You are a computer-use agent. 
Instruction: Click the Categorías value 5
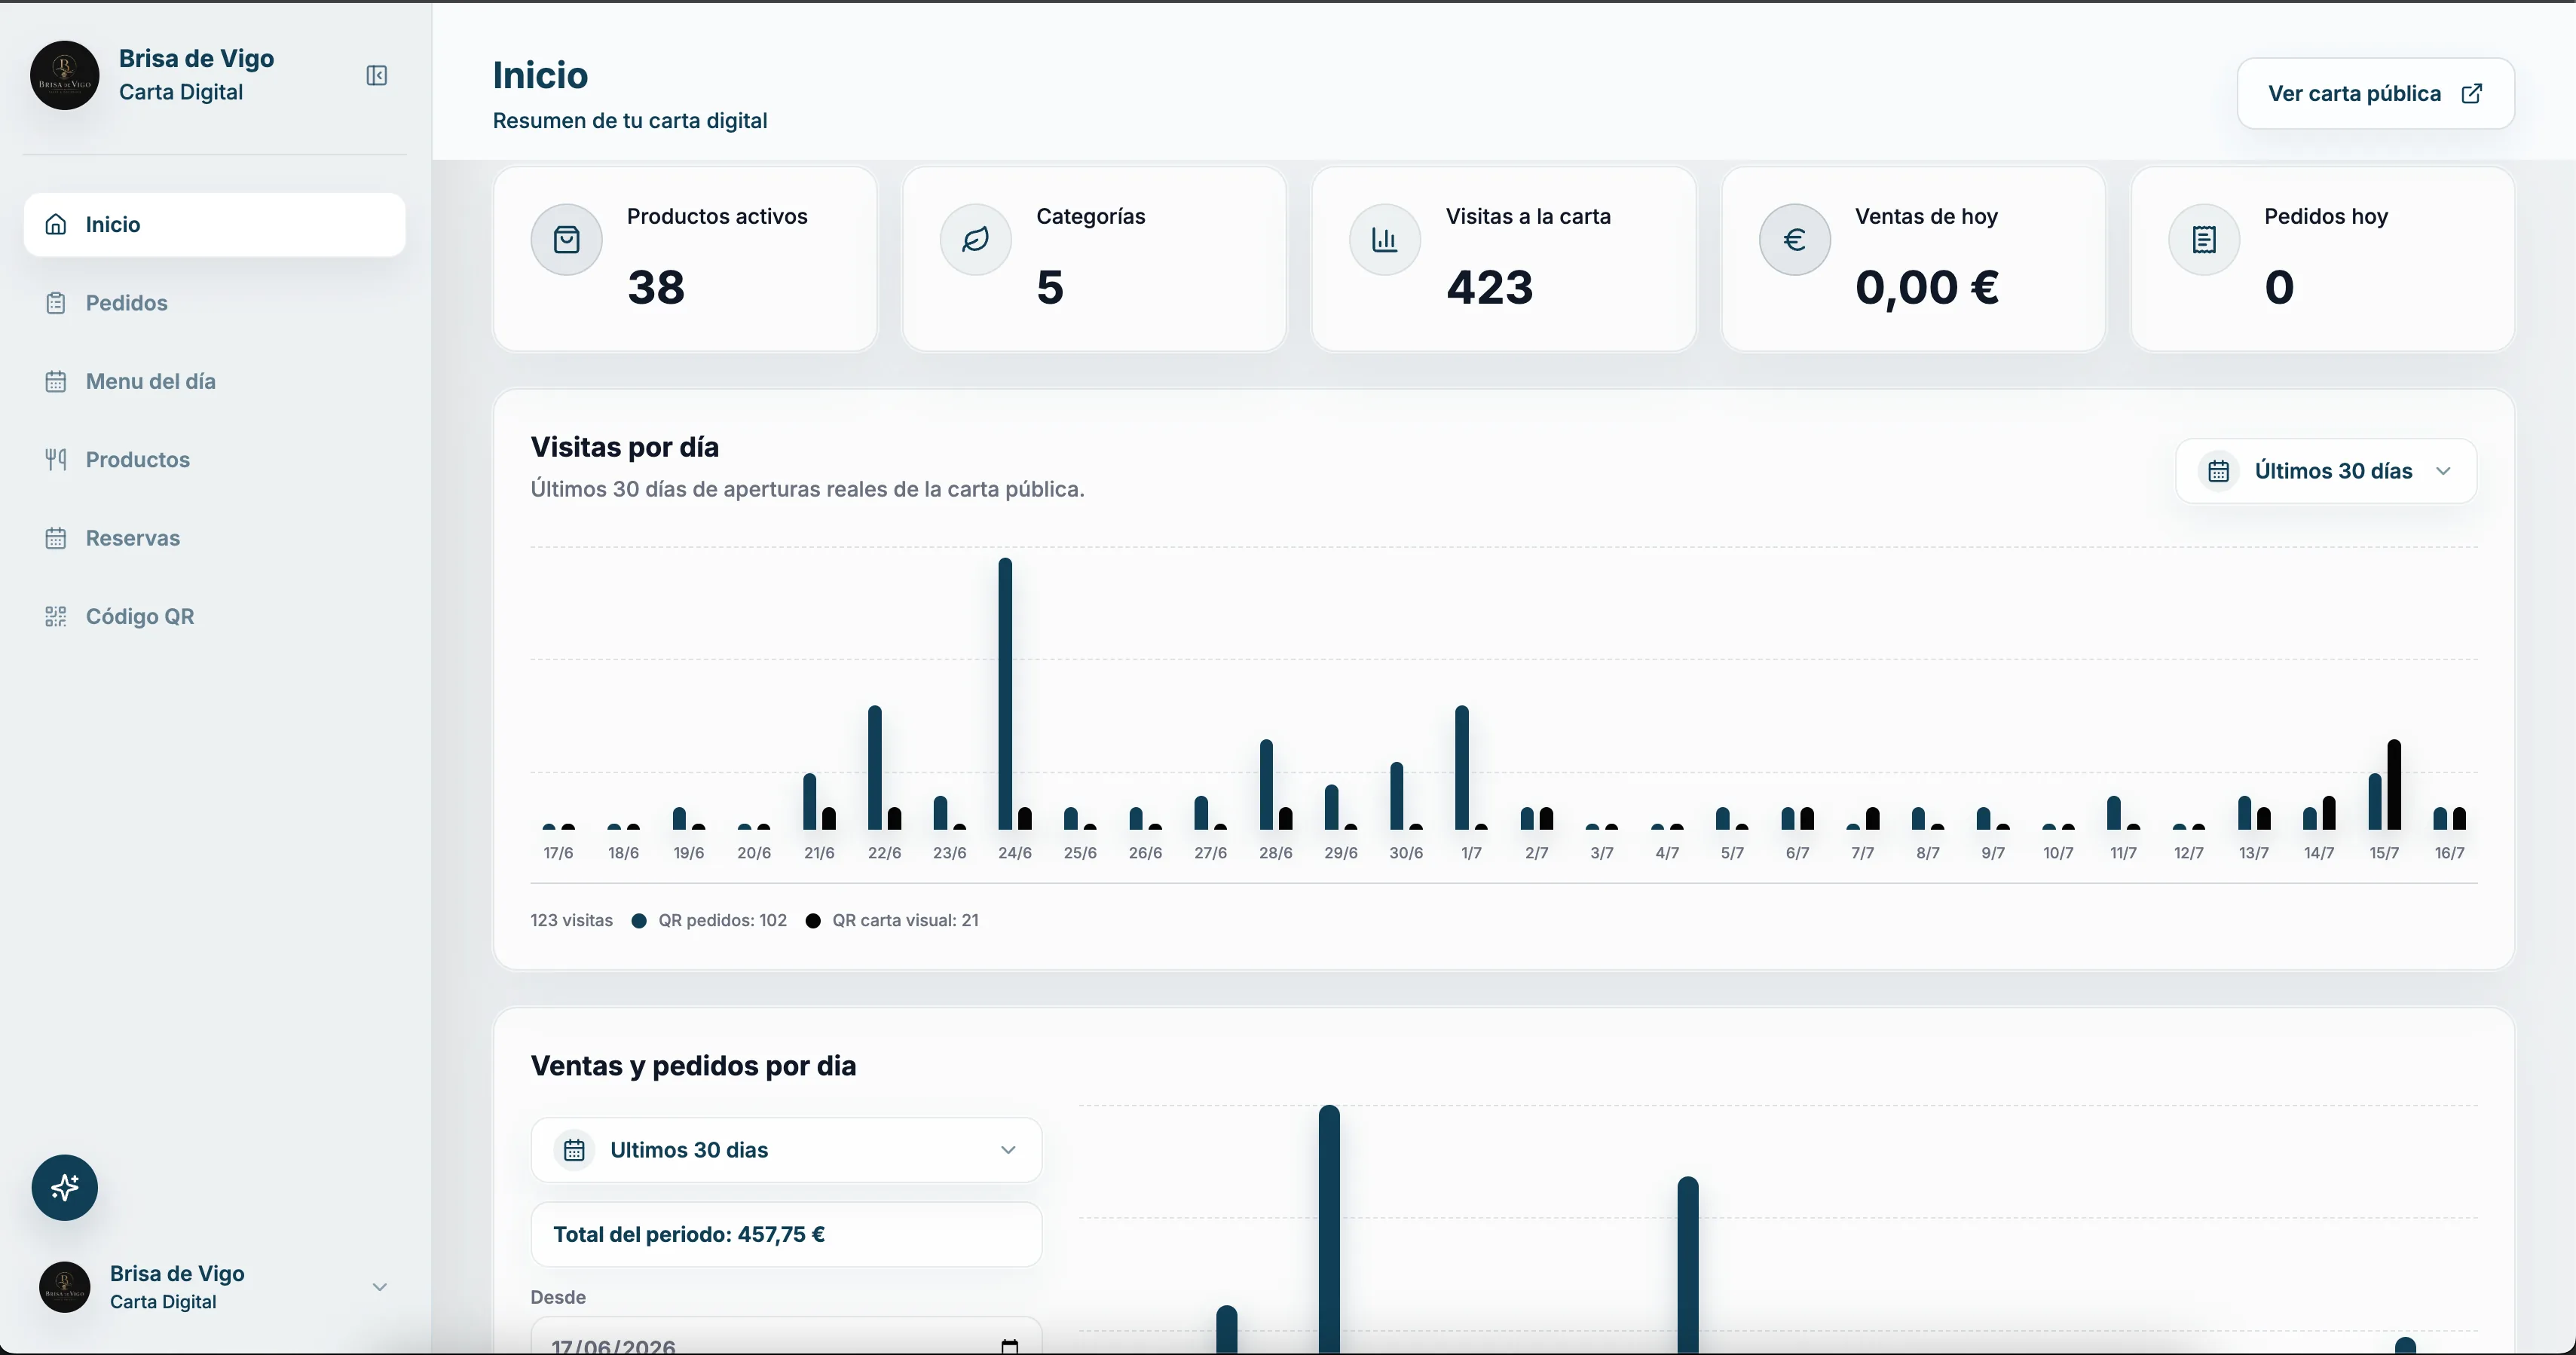pos(1050,288)
